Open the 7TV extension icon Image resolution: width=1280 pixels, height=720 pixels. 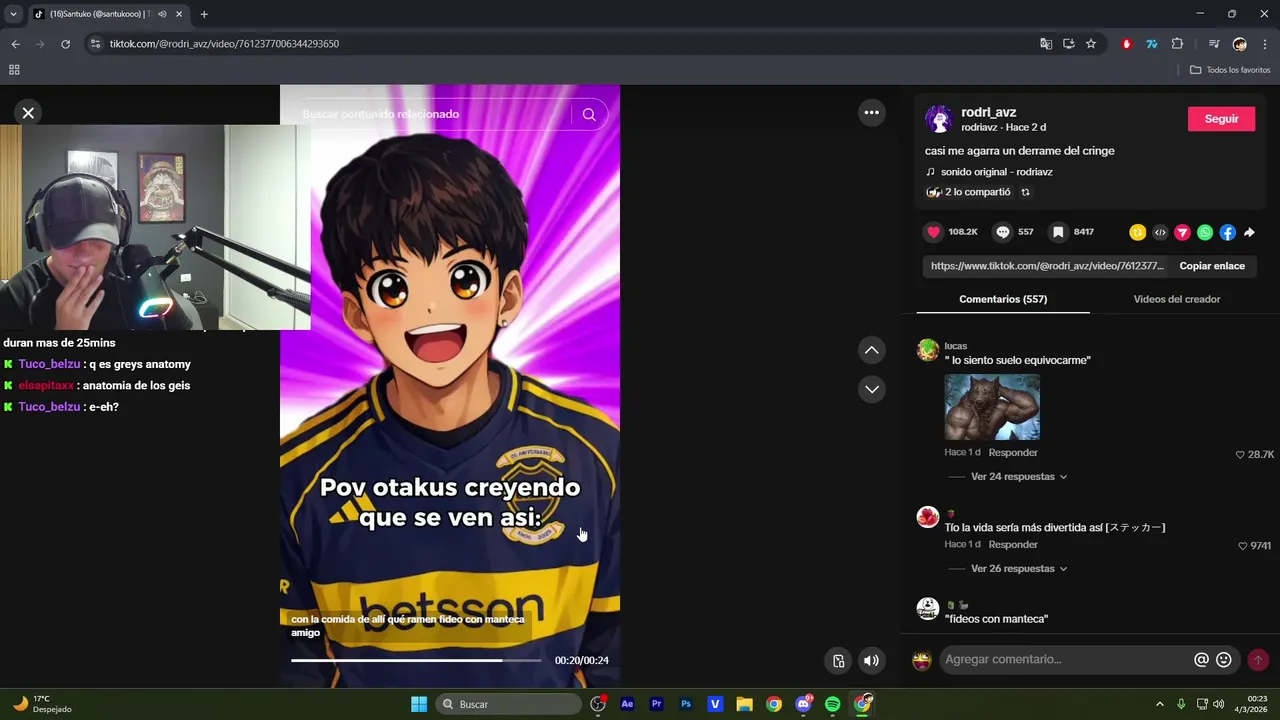tap(1152, 44)
